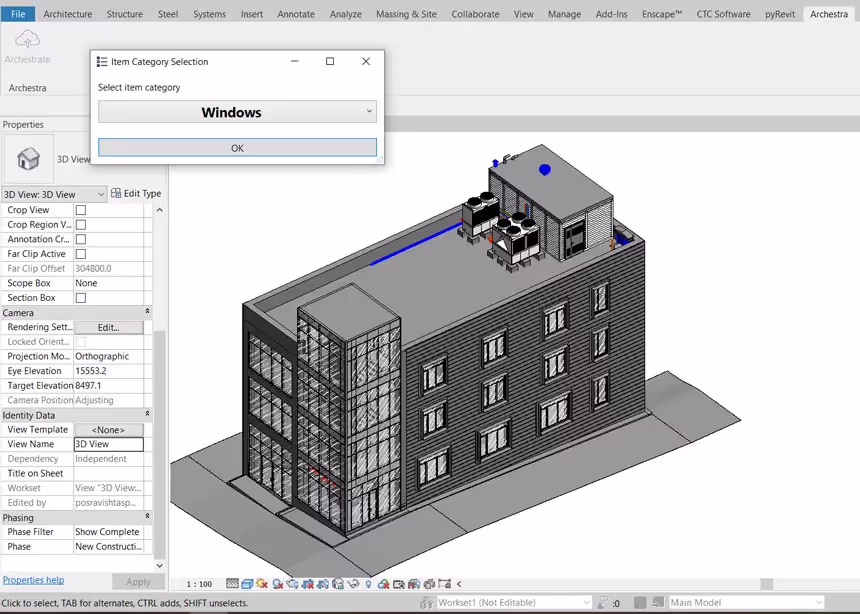Toggle the Shadows icon
The image size is (860, 614).
[278, 584]
